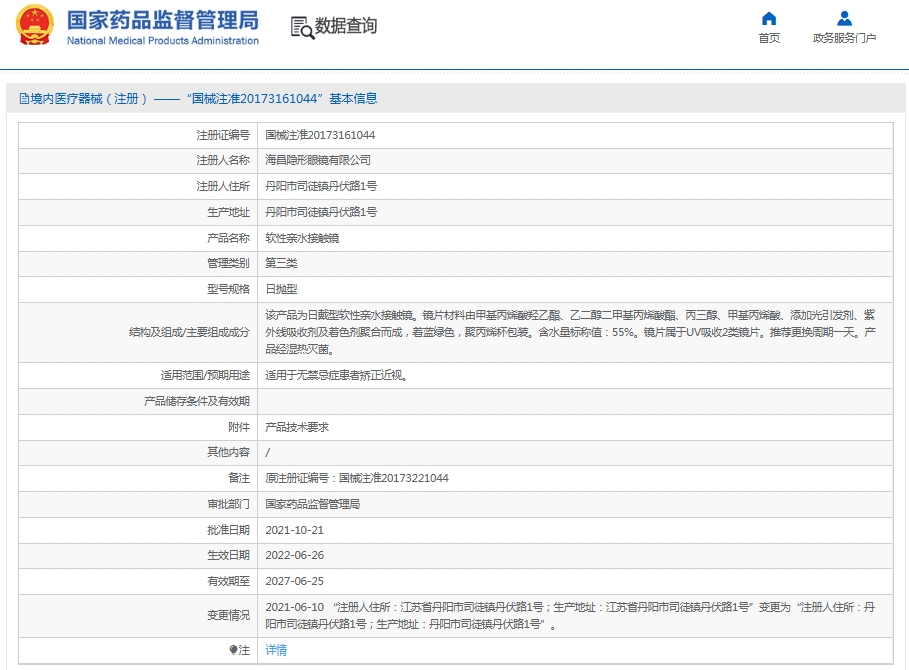This screenshot has height=670, width=909.
Task: Go to 首页 via the house icon
Action: pyautogui.click(x=769, y=19)
